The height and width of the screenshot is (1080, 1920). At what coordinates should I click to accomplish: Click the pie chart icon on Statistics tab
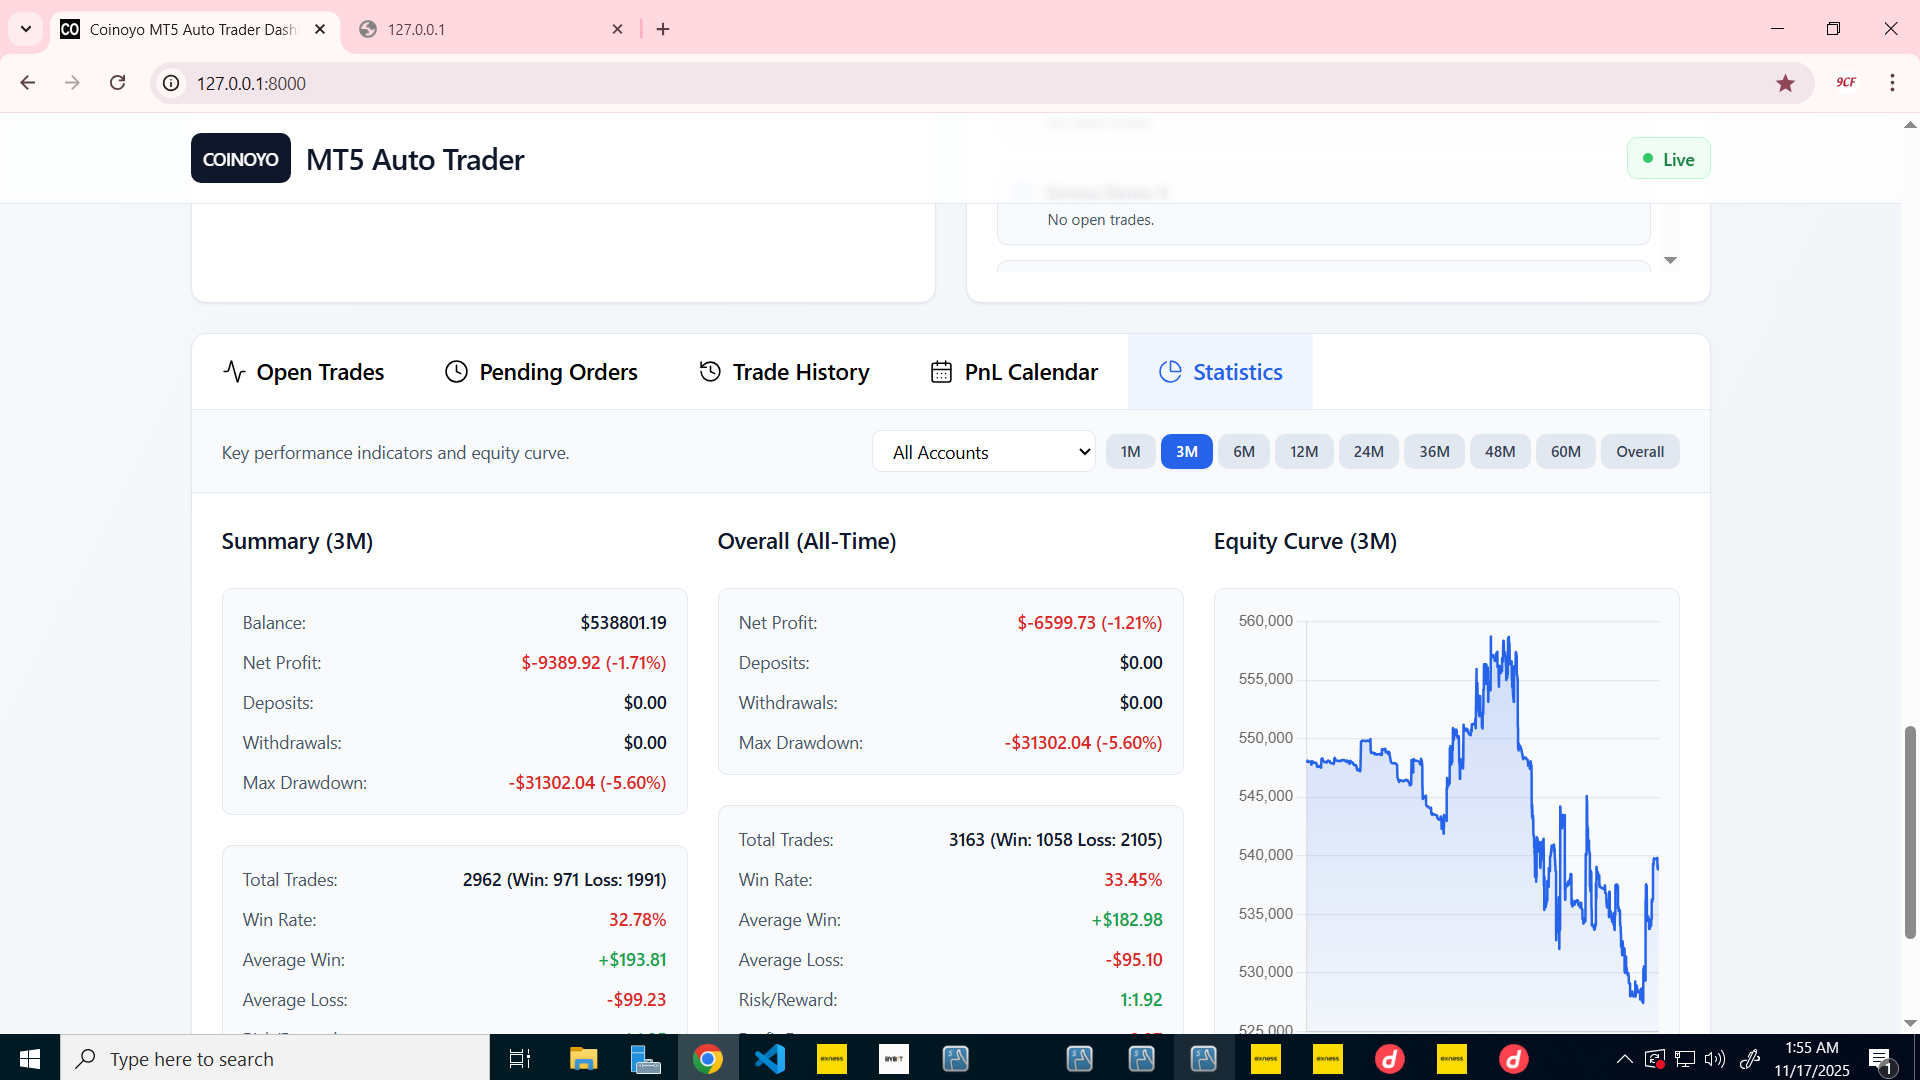click(x=1171, y=371)
